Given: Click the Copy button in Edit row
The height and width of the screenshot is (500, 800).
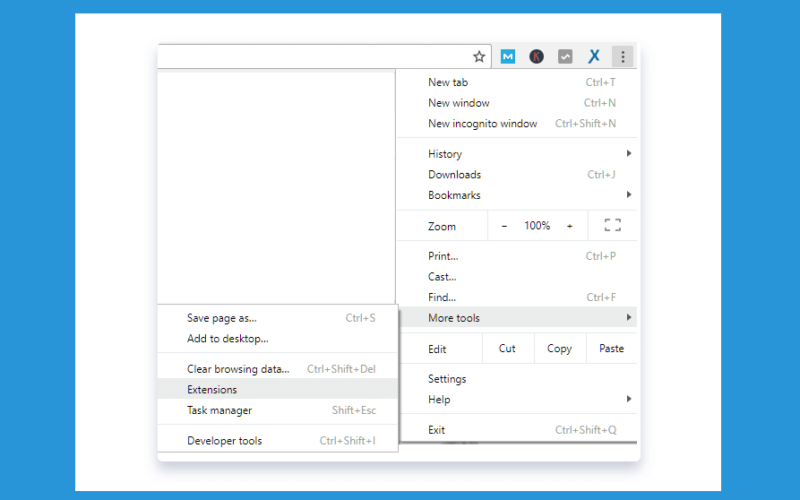Looking at the screenshot, I should click(559, 348).
